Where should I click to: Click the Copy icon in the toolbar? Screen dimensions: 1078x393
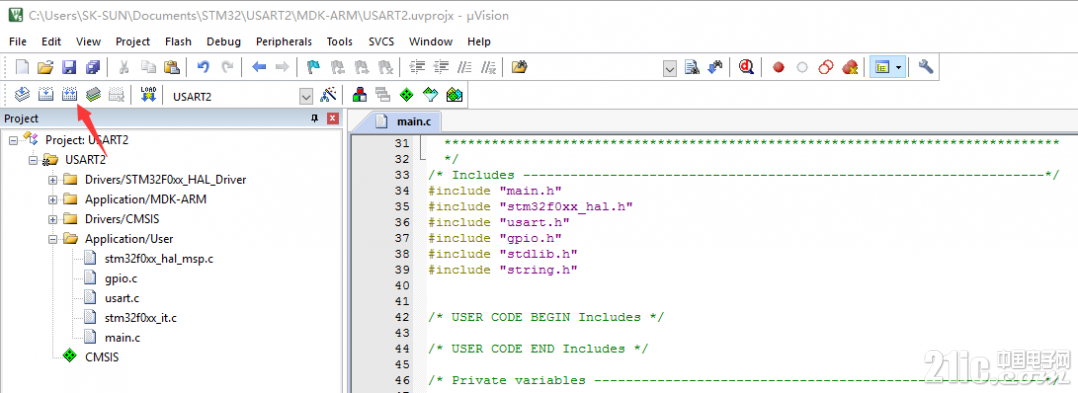(148, 67)
